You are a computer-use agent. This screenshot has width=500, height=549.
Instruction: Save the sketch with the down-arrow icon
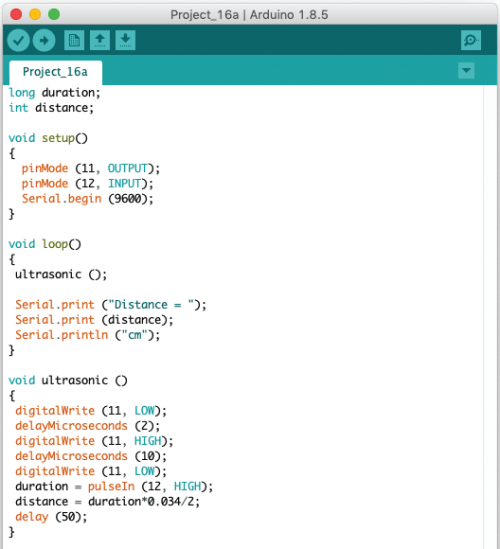click(x=125, y=41)
